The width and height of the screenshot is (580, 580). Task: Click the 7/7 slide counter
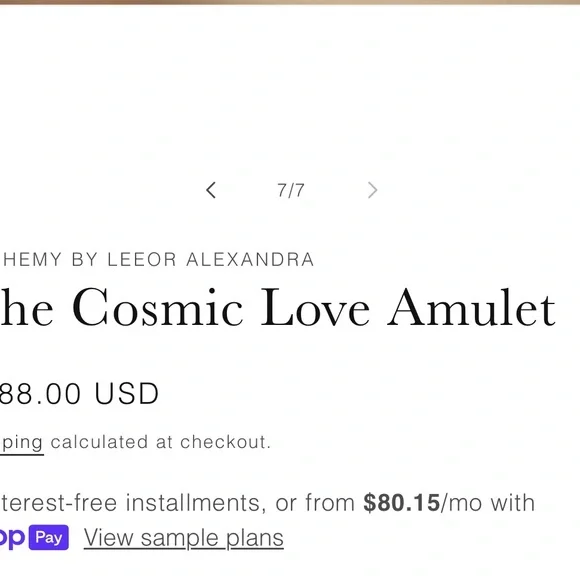pos(291,190)
